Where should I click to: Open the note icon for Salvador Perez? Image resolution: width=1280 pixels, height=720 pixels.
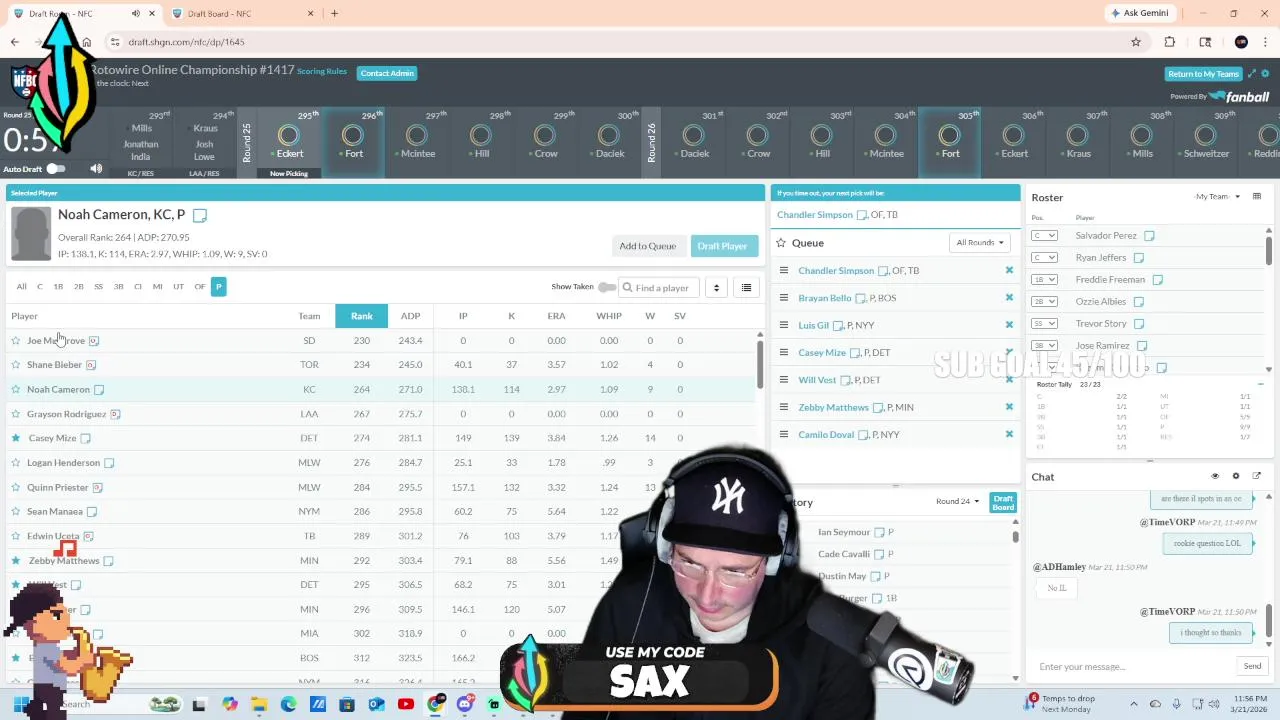click(x=1149, y=236)
